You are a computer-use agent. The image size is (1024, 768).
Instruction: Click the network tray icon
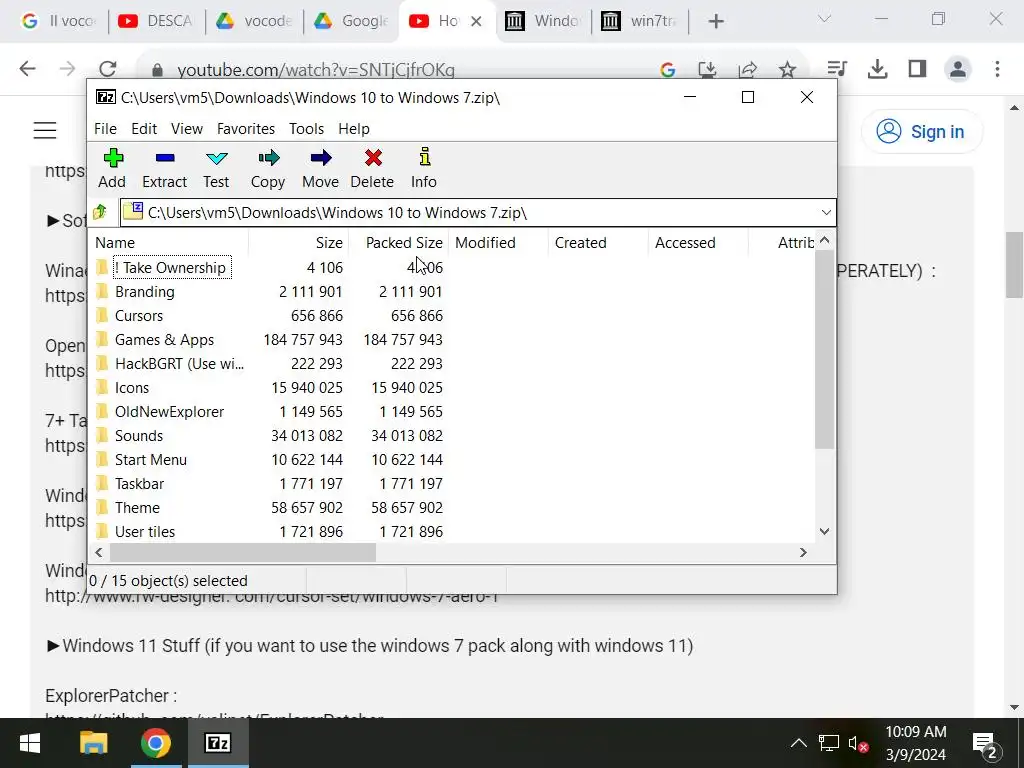click(x=828, y=743)
